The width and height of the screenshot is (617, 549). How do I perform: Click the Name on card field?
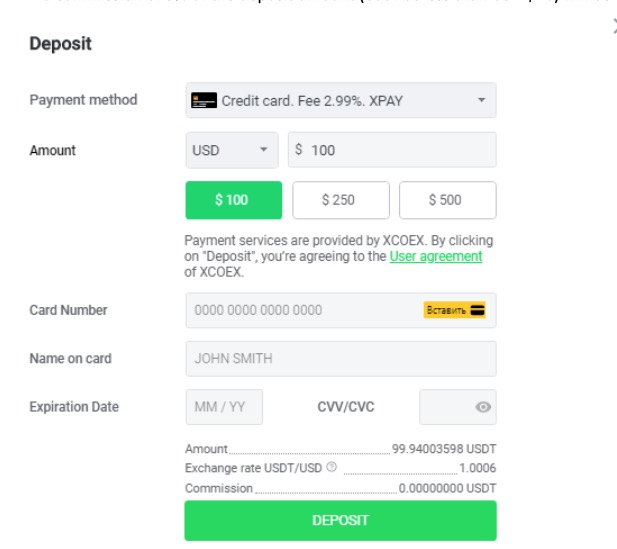[341, 359]
